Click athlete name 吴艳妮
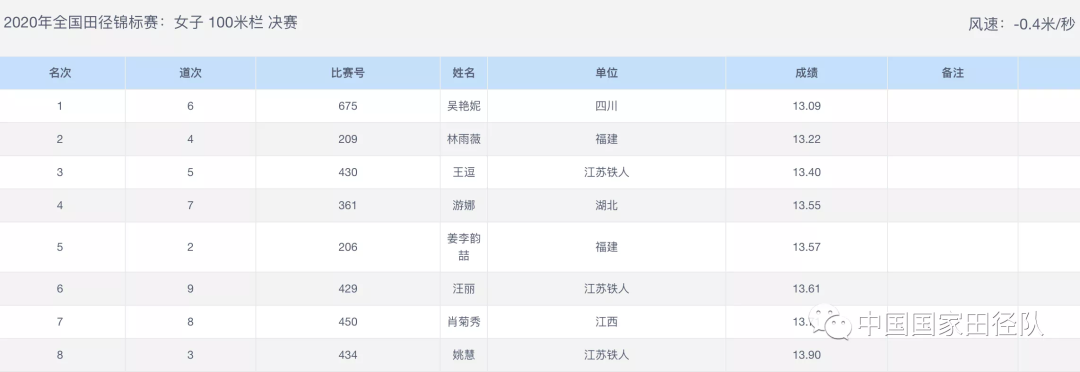Screen dimensions: 1080x372 (464, 106)
